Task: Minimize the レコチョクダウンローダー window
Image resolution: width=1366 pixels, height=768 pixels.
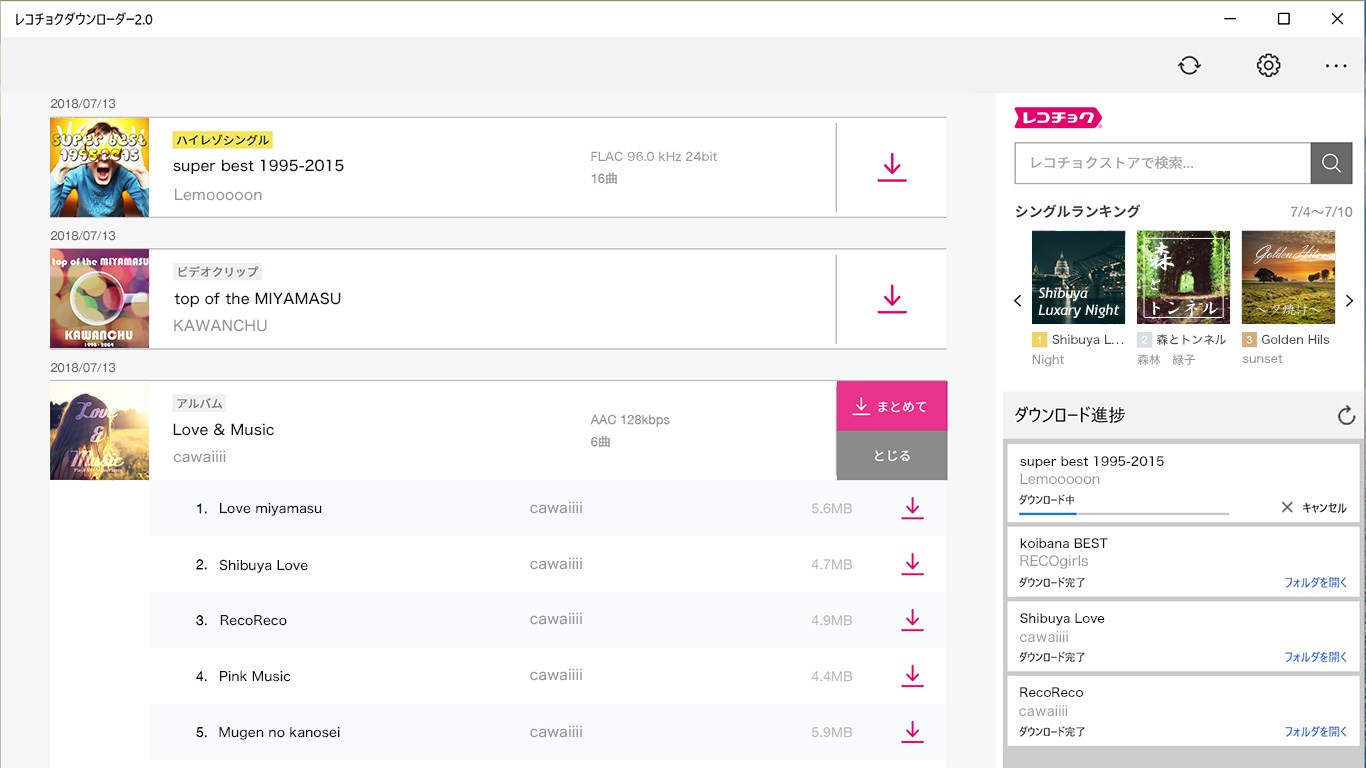Action: 1231,19
